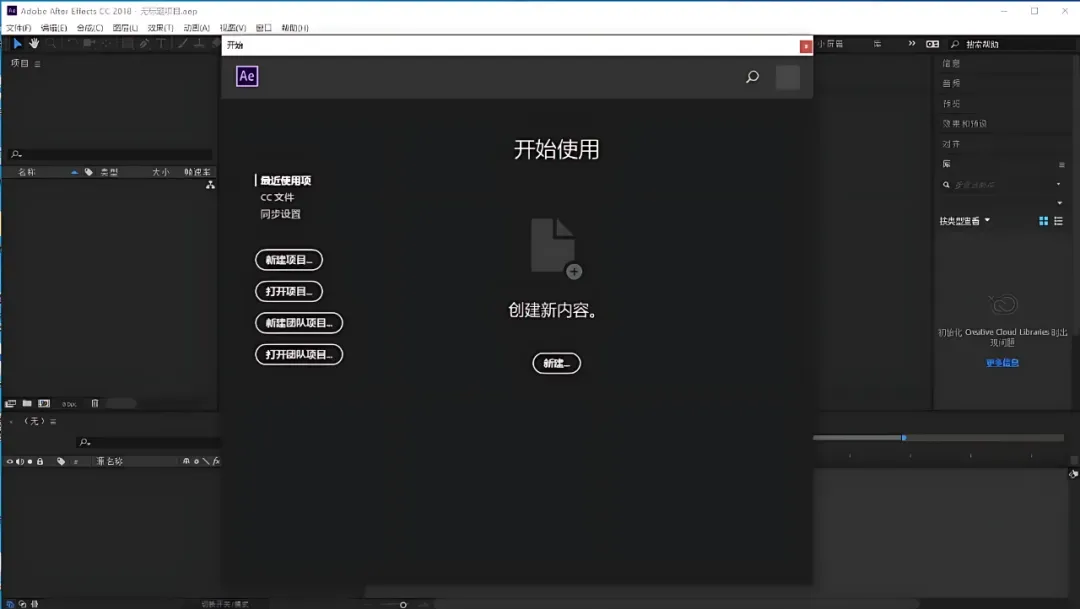Toggle Layer Switches pane icon at timeline bottom
1080x609 pixels.
[x=10, y=604]
